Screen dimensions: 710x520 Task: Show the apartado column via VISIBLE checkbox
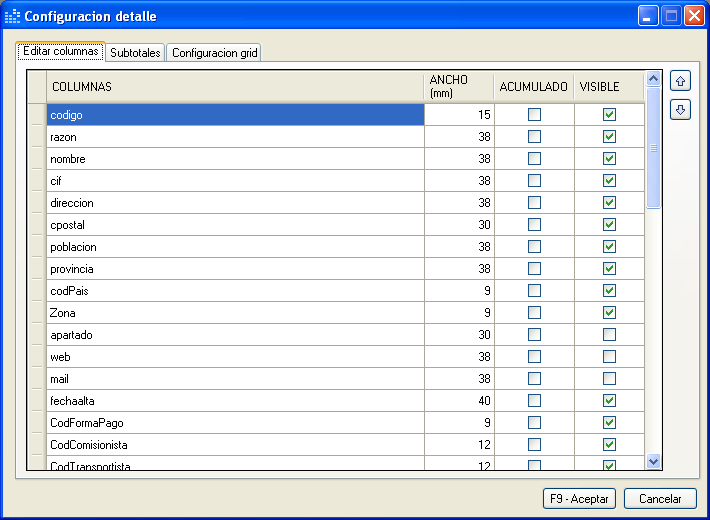[609, 335]
